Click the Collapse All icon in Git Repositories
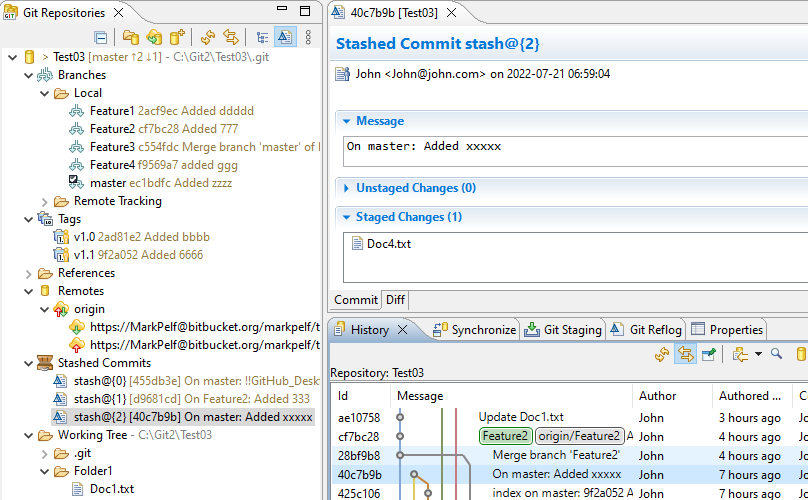Screen dimensions: 808x500 pos(101,37)
